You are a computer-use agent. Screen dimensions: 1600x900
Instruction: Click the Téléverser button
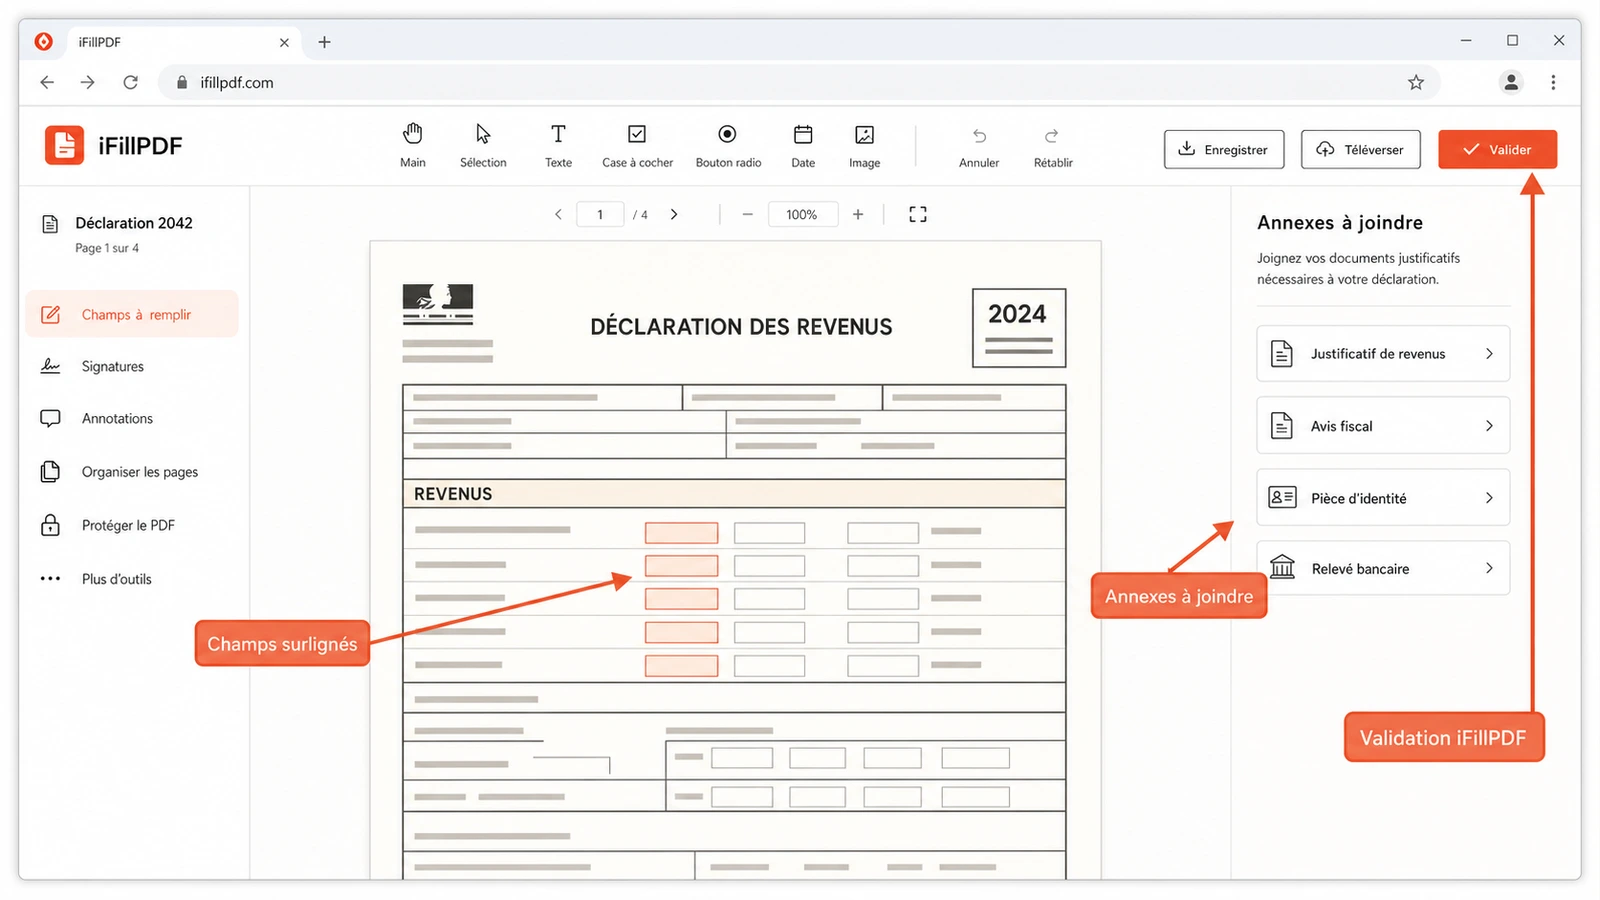(x=1361, y=149)
